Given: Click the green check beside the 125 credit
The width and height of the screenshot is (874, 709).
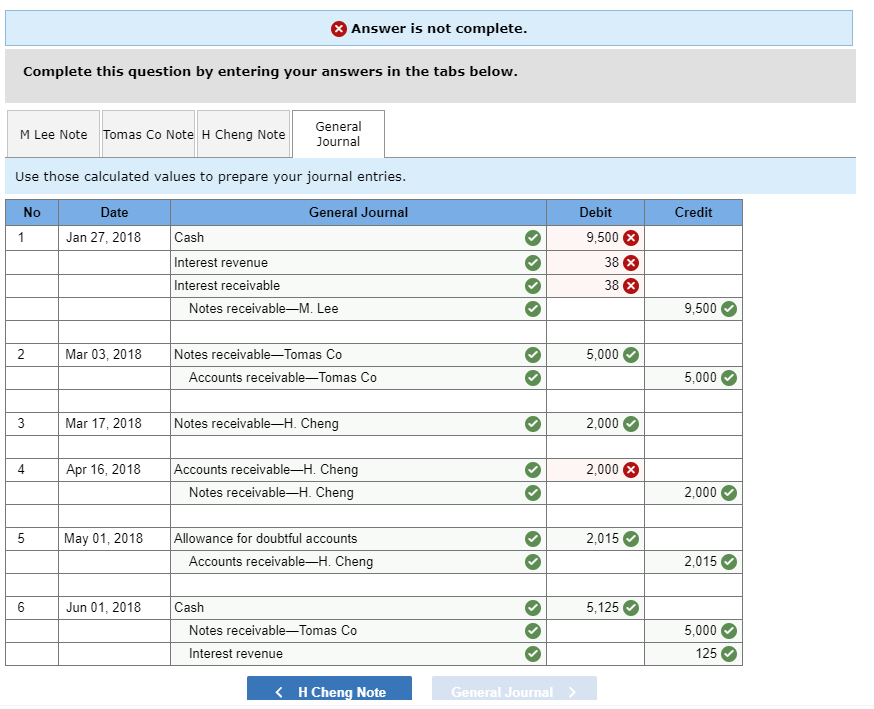Looking at the screenshot, I should point(729,654).
